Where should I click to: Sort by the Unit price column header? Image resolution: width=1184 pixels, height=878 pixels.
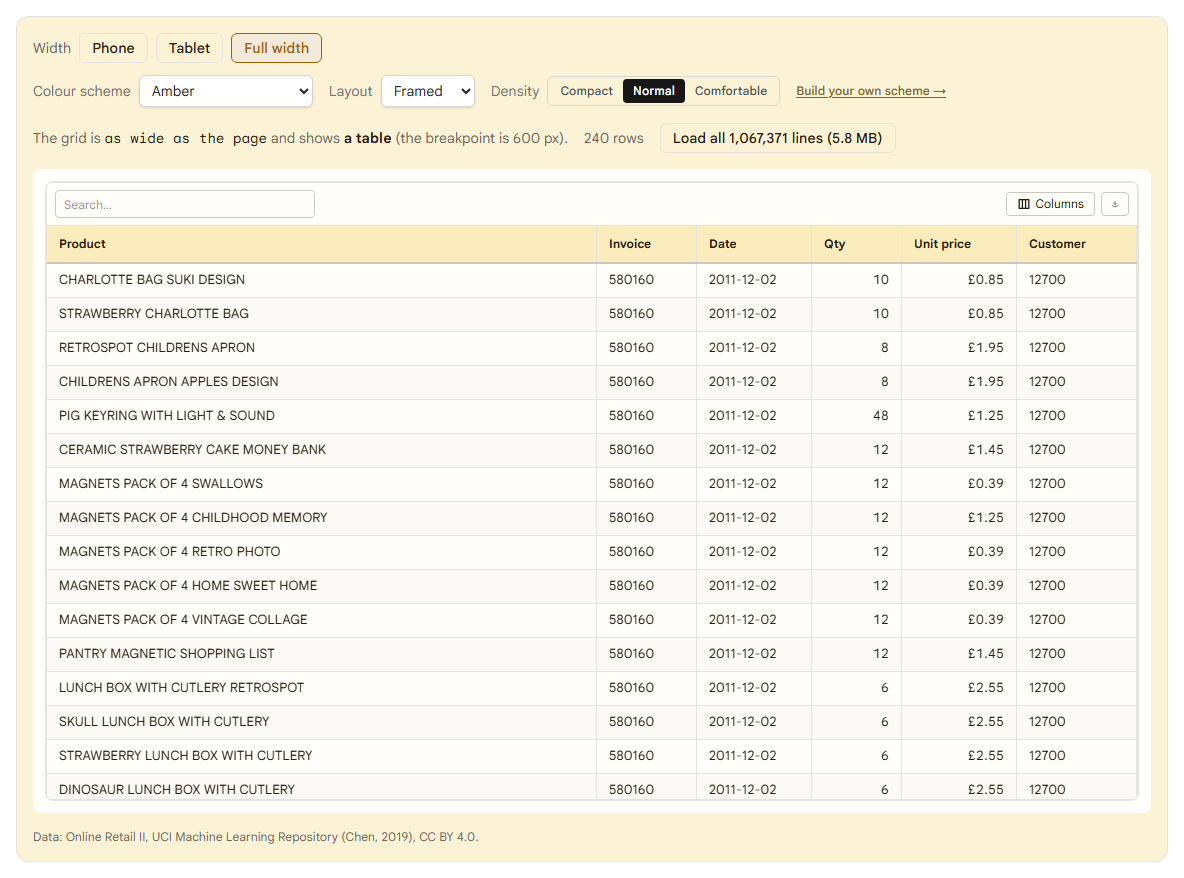point(959,244)
